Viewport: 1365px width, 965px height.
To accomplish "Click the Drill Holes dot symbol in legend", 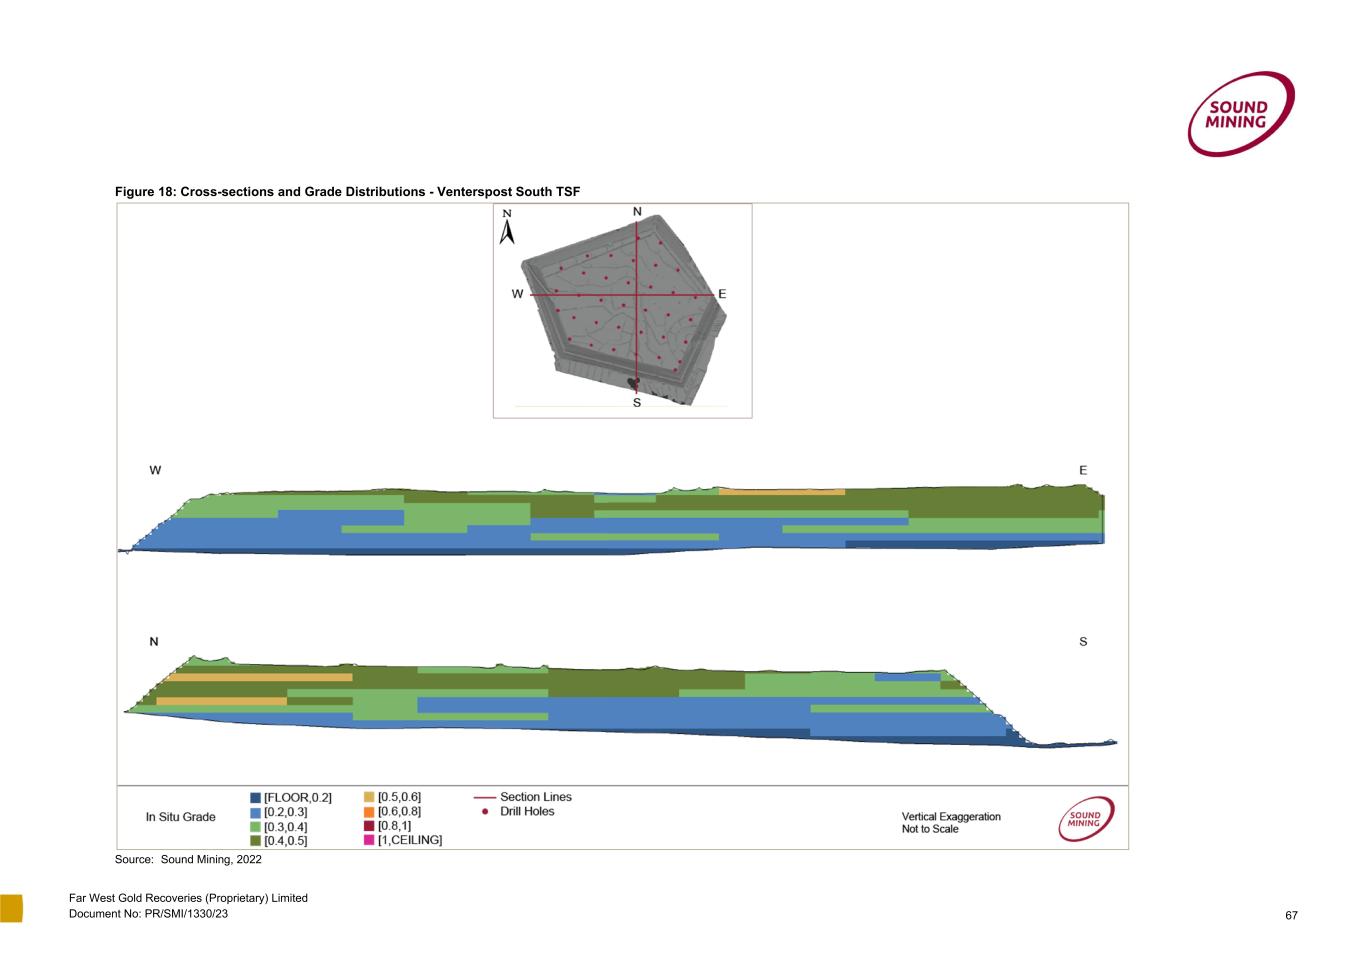I will pyautogui.click(x=484, y=812).
